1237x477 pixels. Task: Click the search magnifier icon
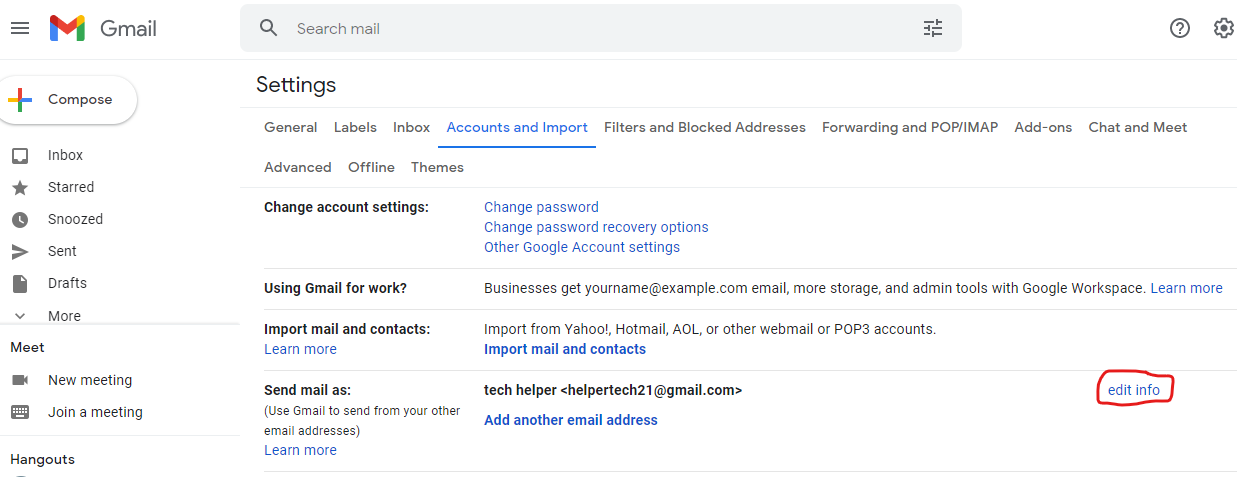tap(268, 28)
